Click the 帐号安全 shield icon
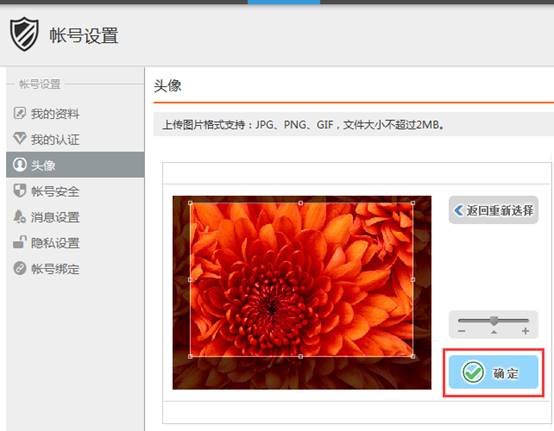554x431 pixels. (20, 190)
